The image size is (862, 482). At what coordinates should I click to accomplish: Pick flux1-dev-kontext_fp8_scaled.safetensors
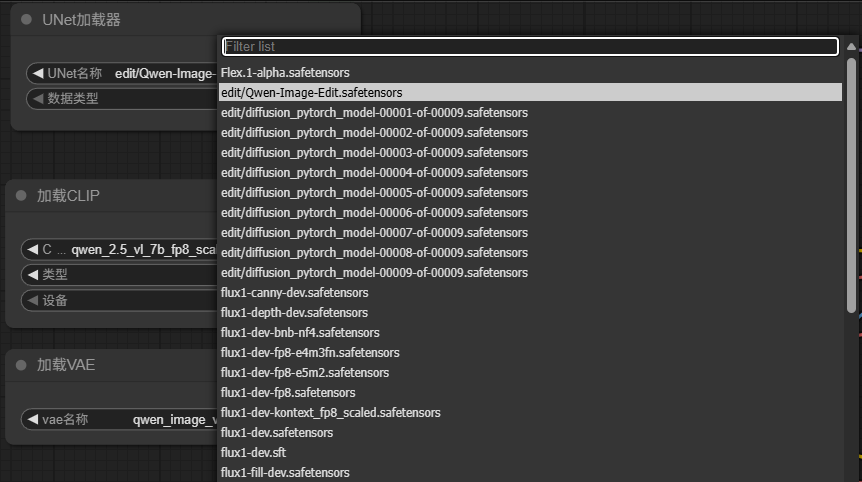point(330,412)
